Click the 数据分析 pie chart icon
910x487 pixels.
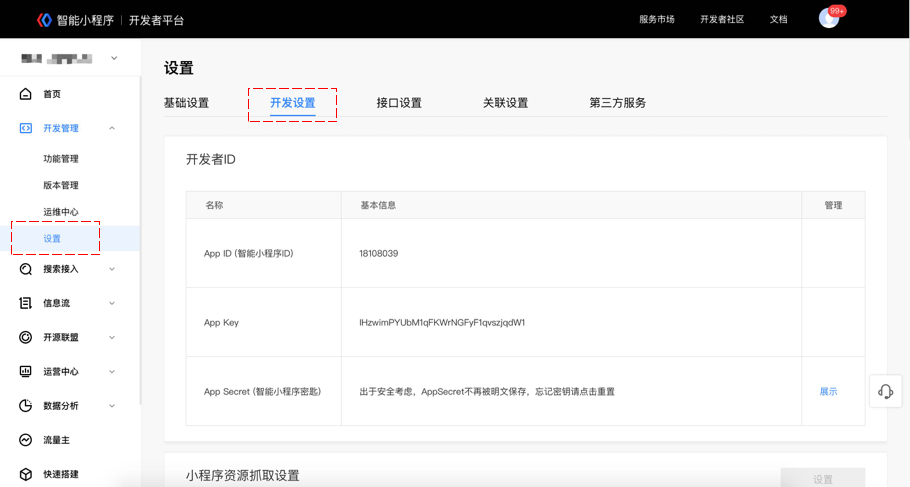(x=26, y=406)
